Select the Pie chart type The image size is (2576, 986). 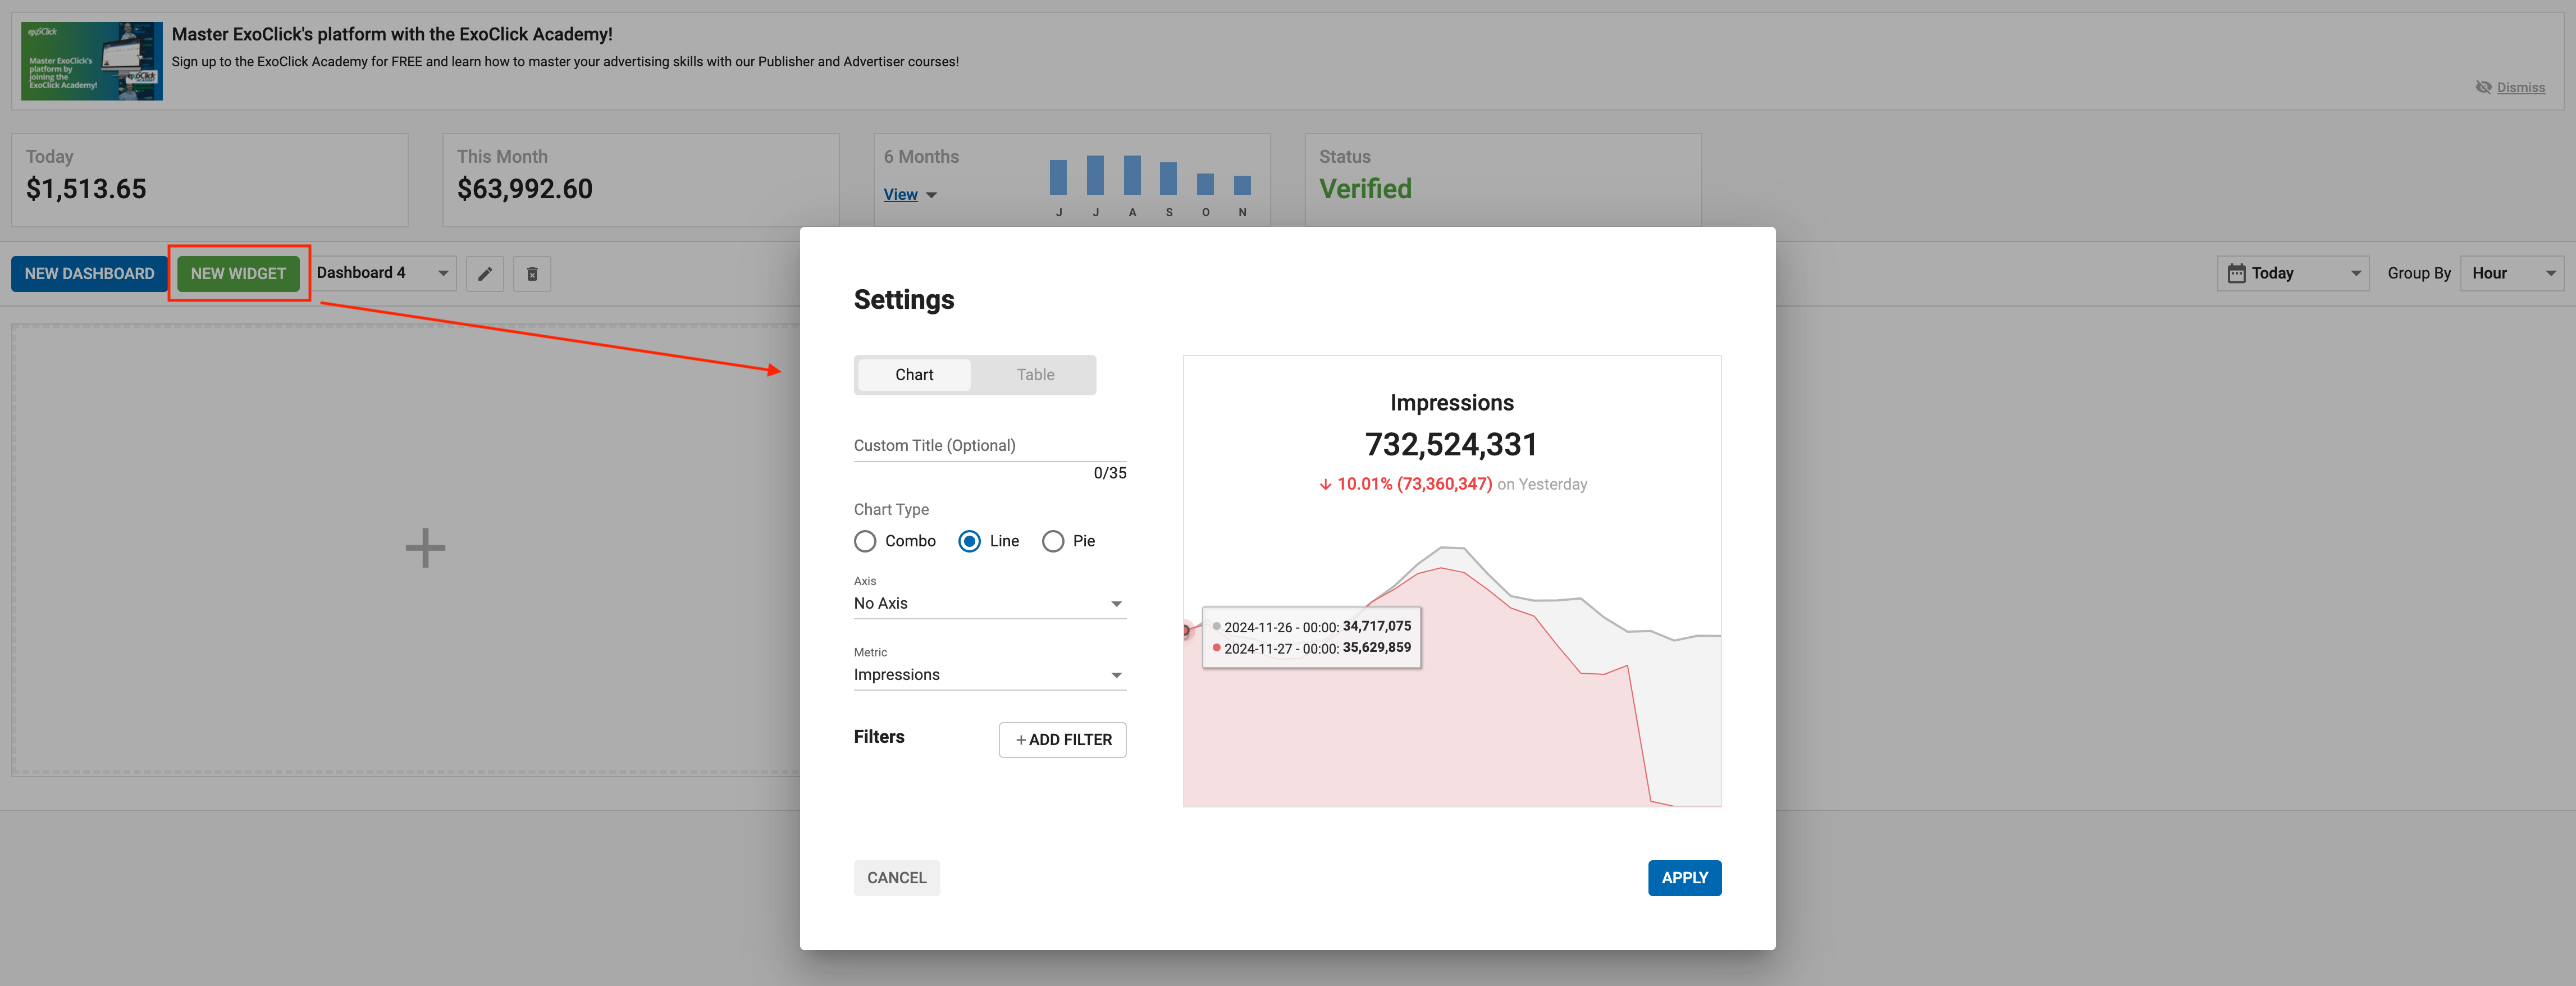point(1053,541)
